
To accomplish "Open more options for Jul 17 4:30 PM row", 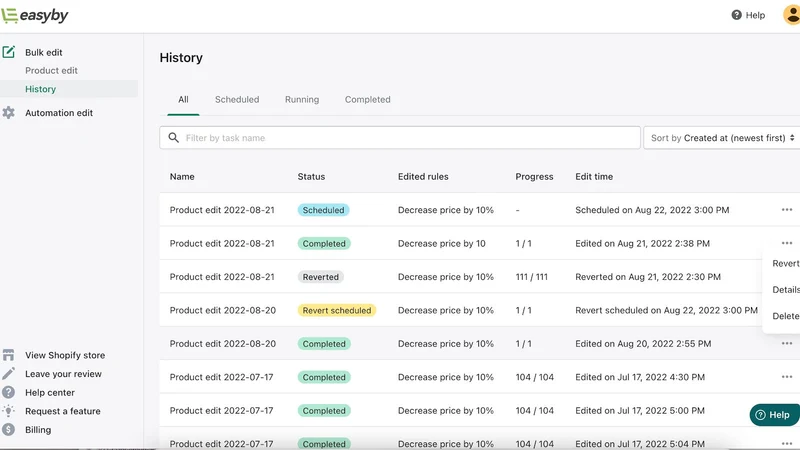I will click(787, 377).
